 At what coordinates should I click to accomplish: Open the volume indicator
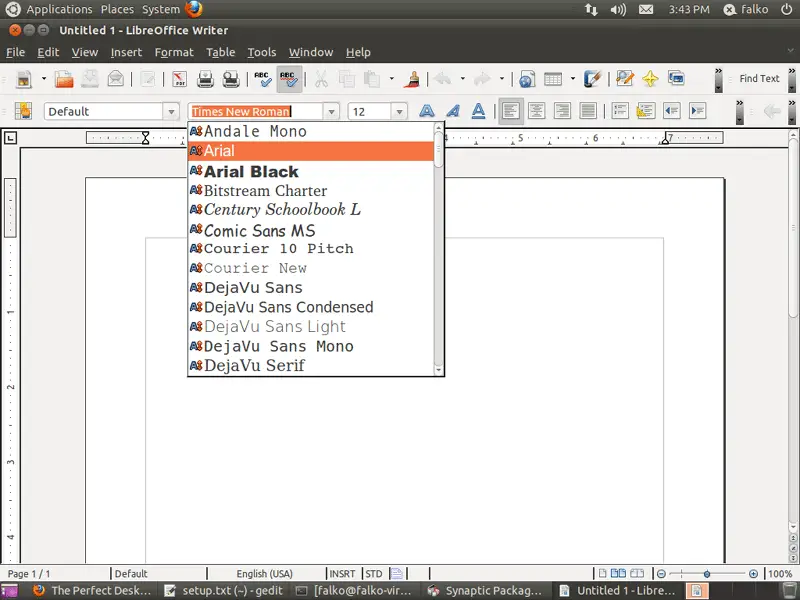tap(618, 9)
